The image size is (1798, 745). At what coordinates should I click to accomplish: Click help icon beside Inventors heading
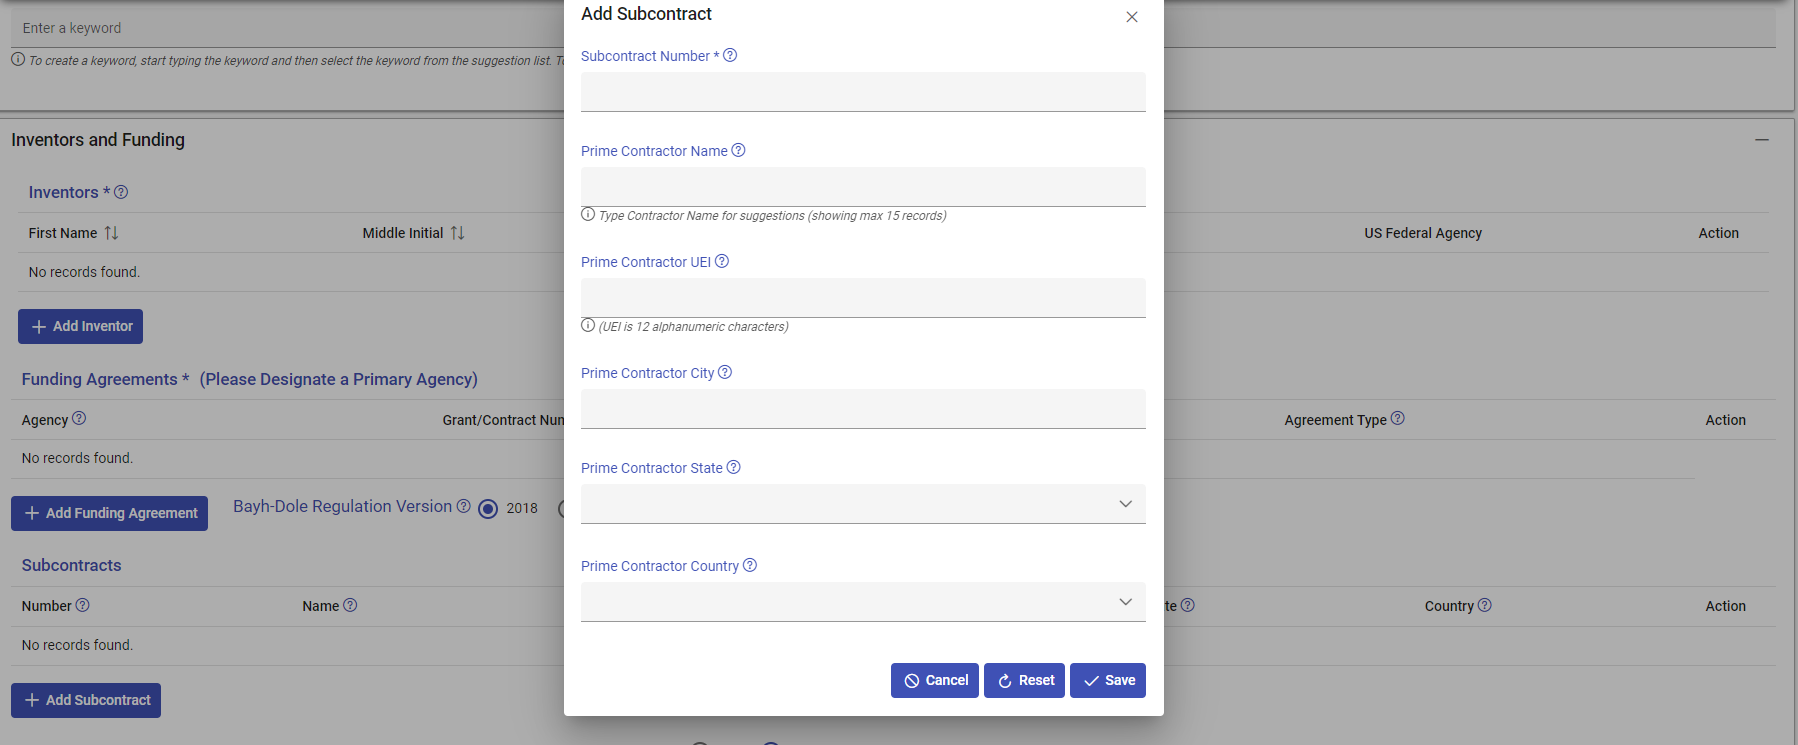[121, 193]
